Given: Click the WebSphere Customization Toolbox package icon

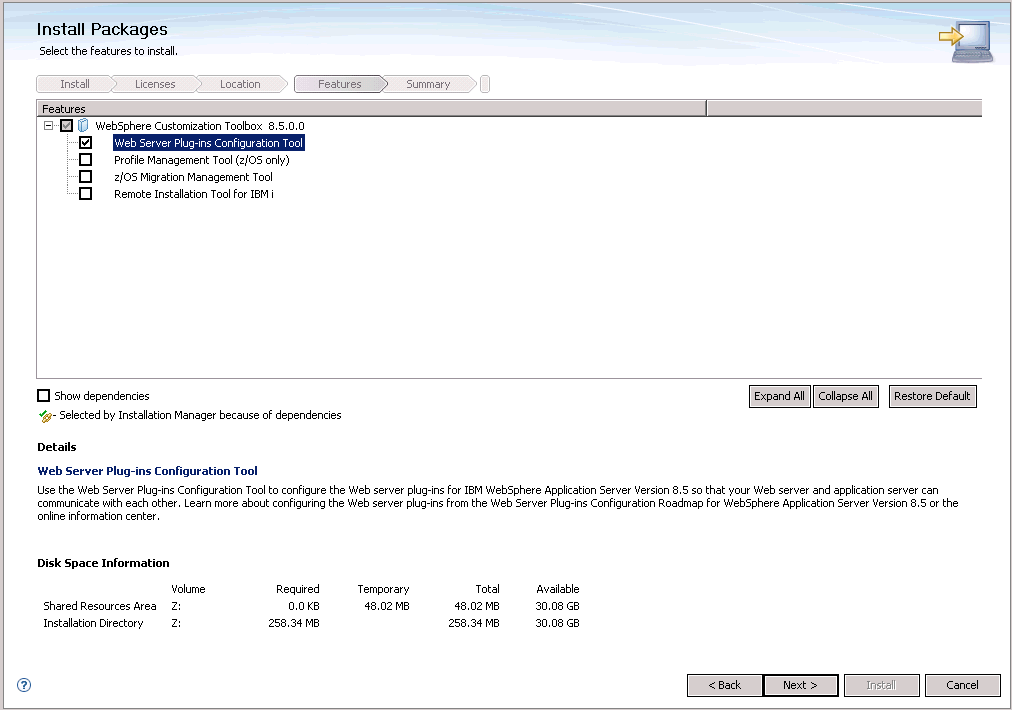Looking at the screenshot, I should click(x=83, y=125).
